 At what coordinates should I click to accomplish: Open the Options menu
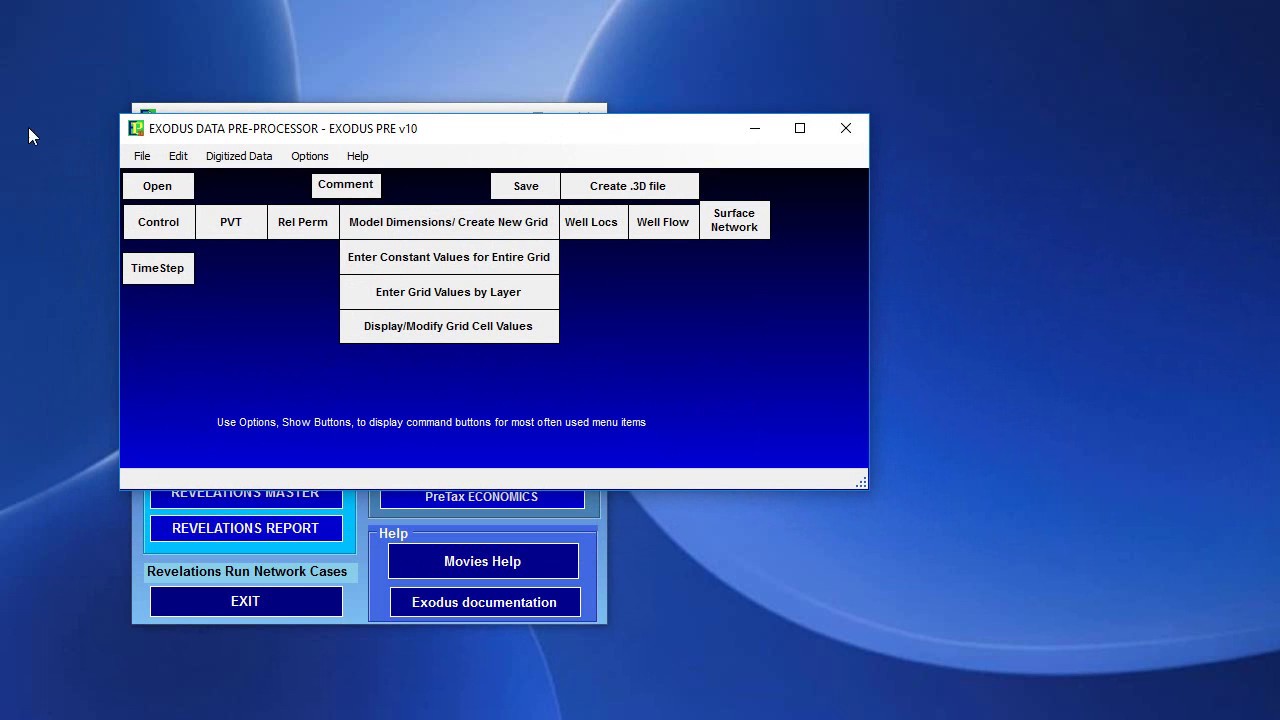310,156
